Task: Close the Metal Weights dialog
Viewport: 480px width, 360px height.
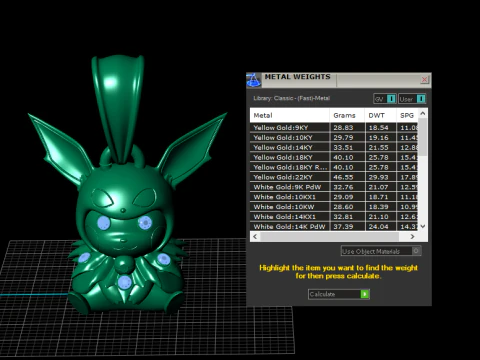Action: 424,80
